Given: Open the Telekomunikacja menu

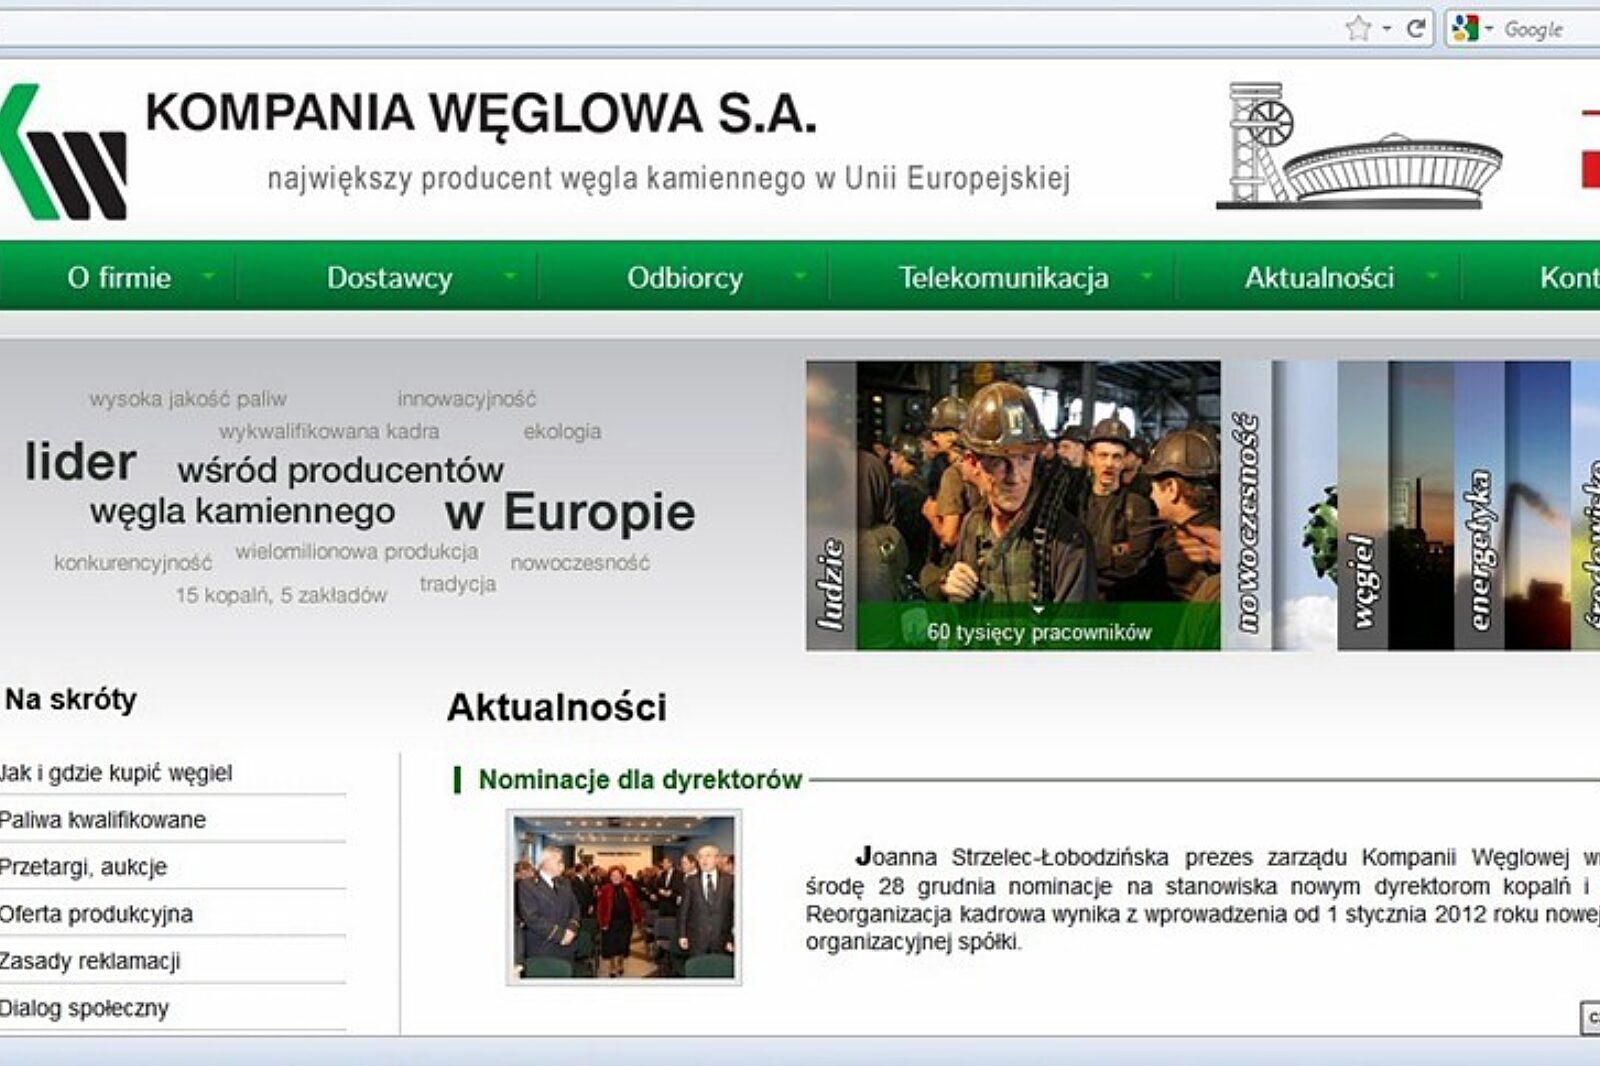Looking at the screenshot, I should click(x=1003, y=278).
